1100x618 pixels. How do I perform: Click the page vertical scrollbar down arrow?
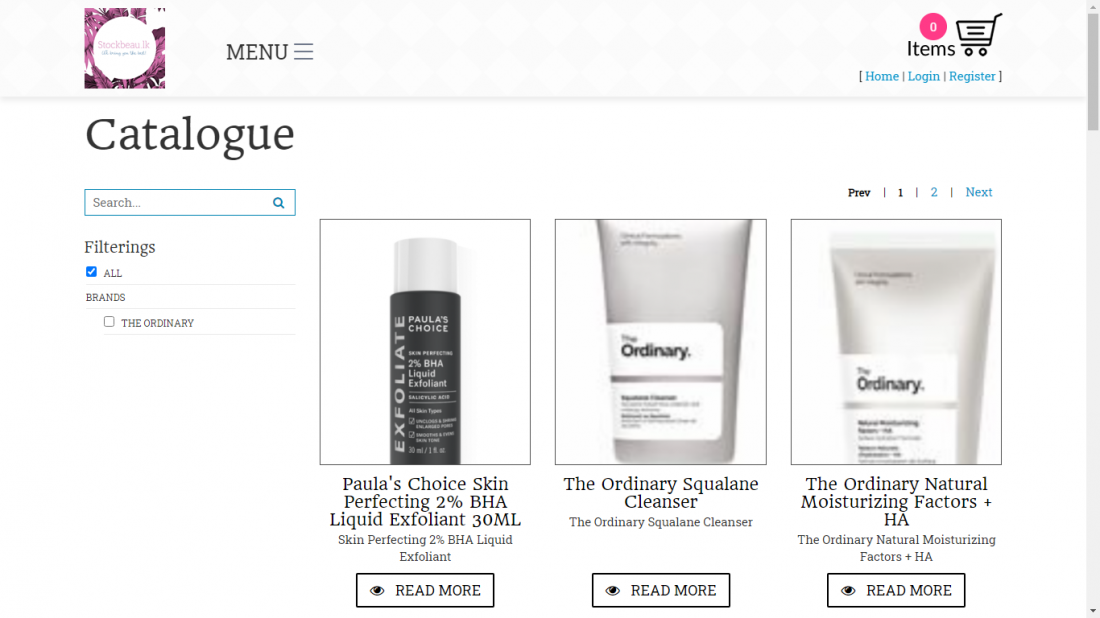(1093, 611)
